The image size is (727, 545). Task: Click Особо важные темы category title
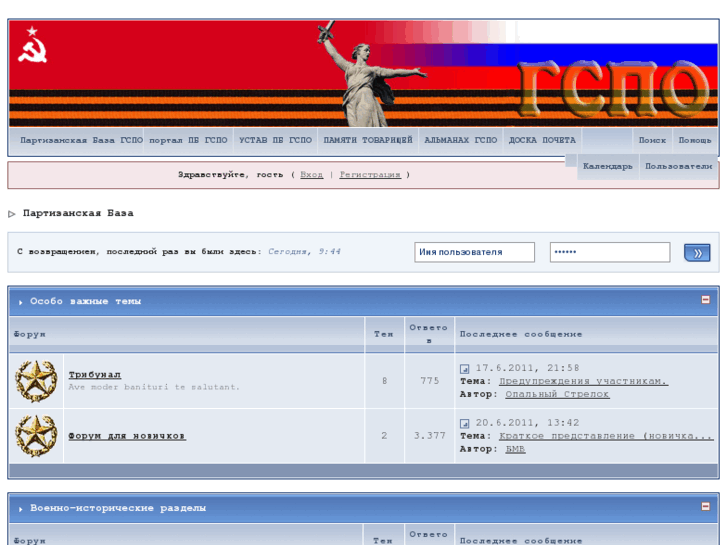click(x=85, y=301)
